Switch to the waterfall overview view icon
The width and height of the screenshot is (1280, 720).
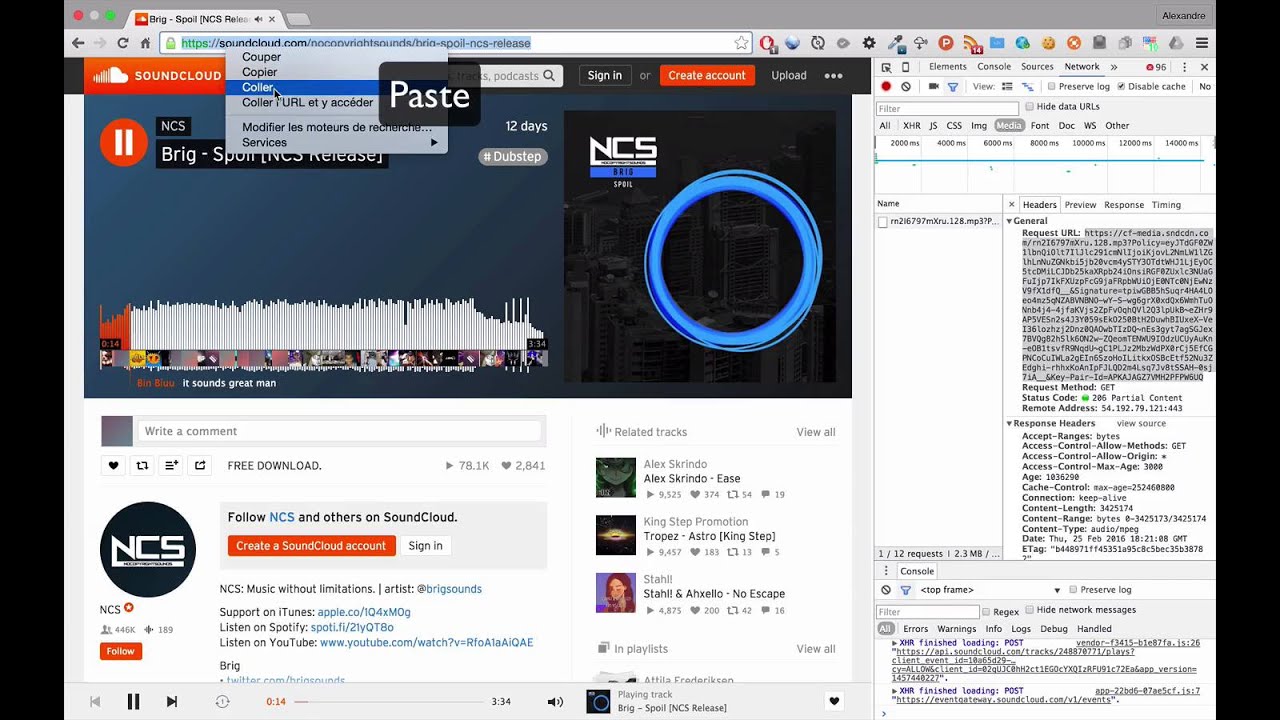(1027, 87)
